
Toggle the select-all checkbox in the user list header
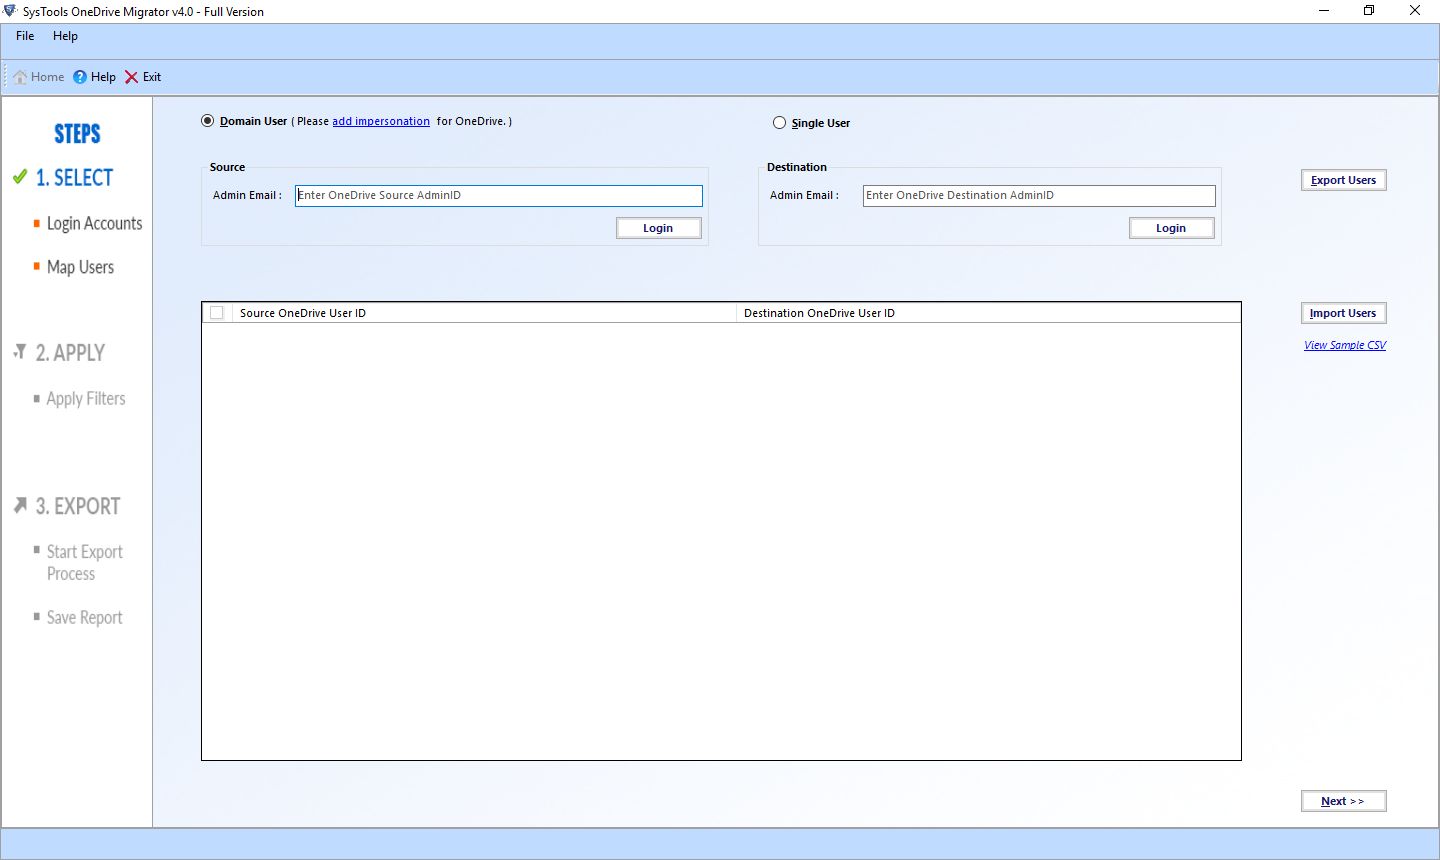pyautogui.click(x=216, y=312)
